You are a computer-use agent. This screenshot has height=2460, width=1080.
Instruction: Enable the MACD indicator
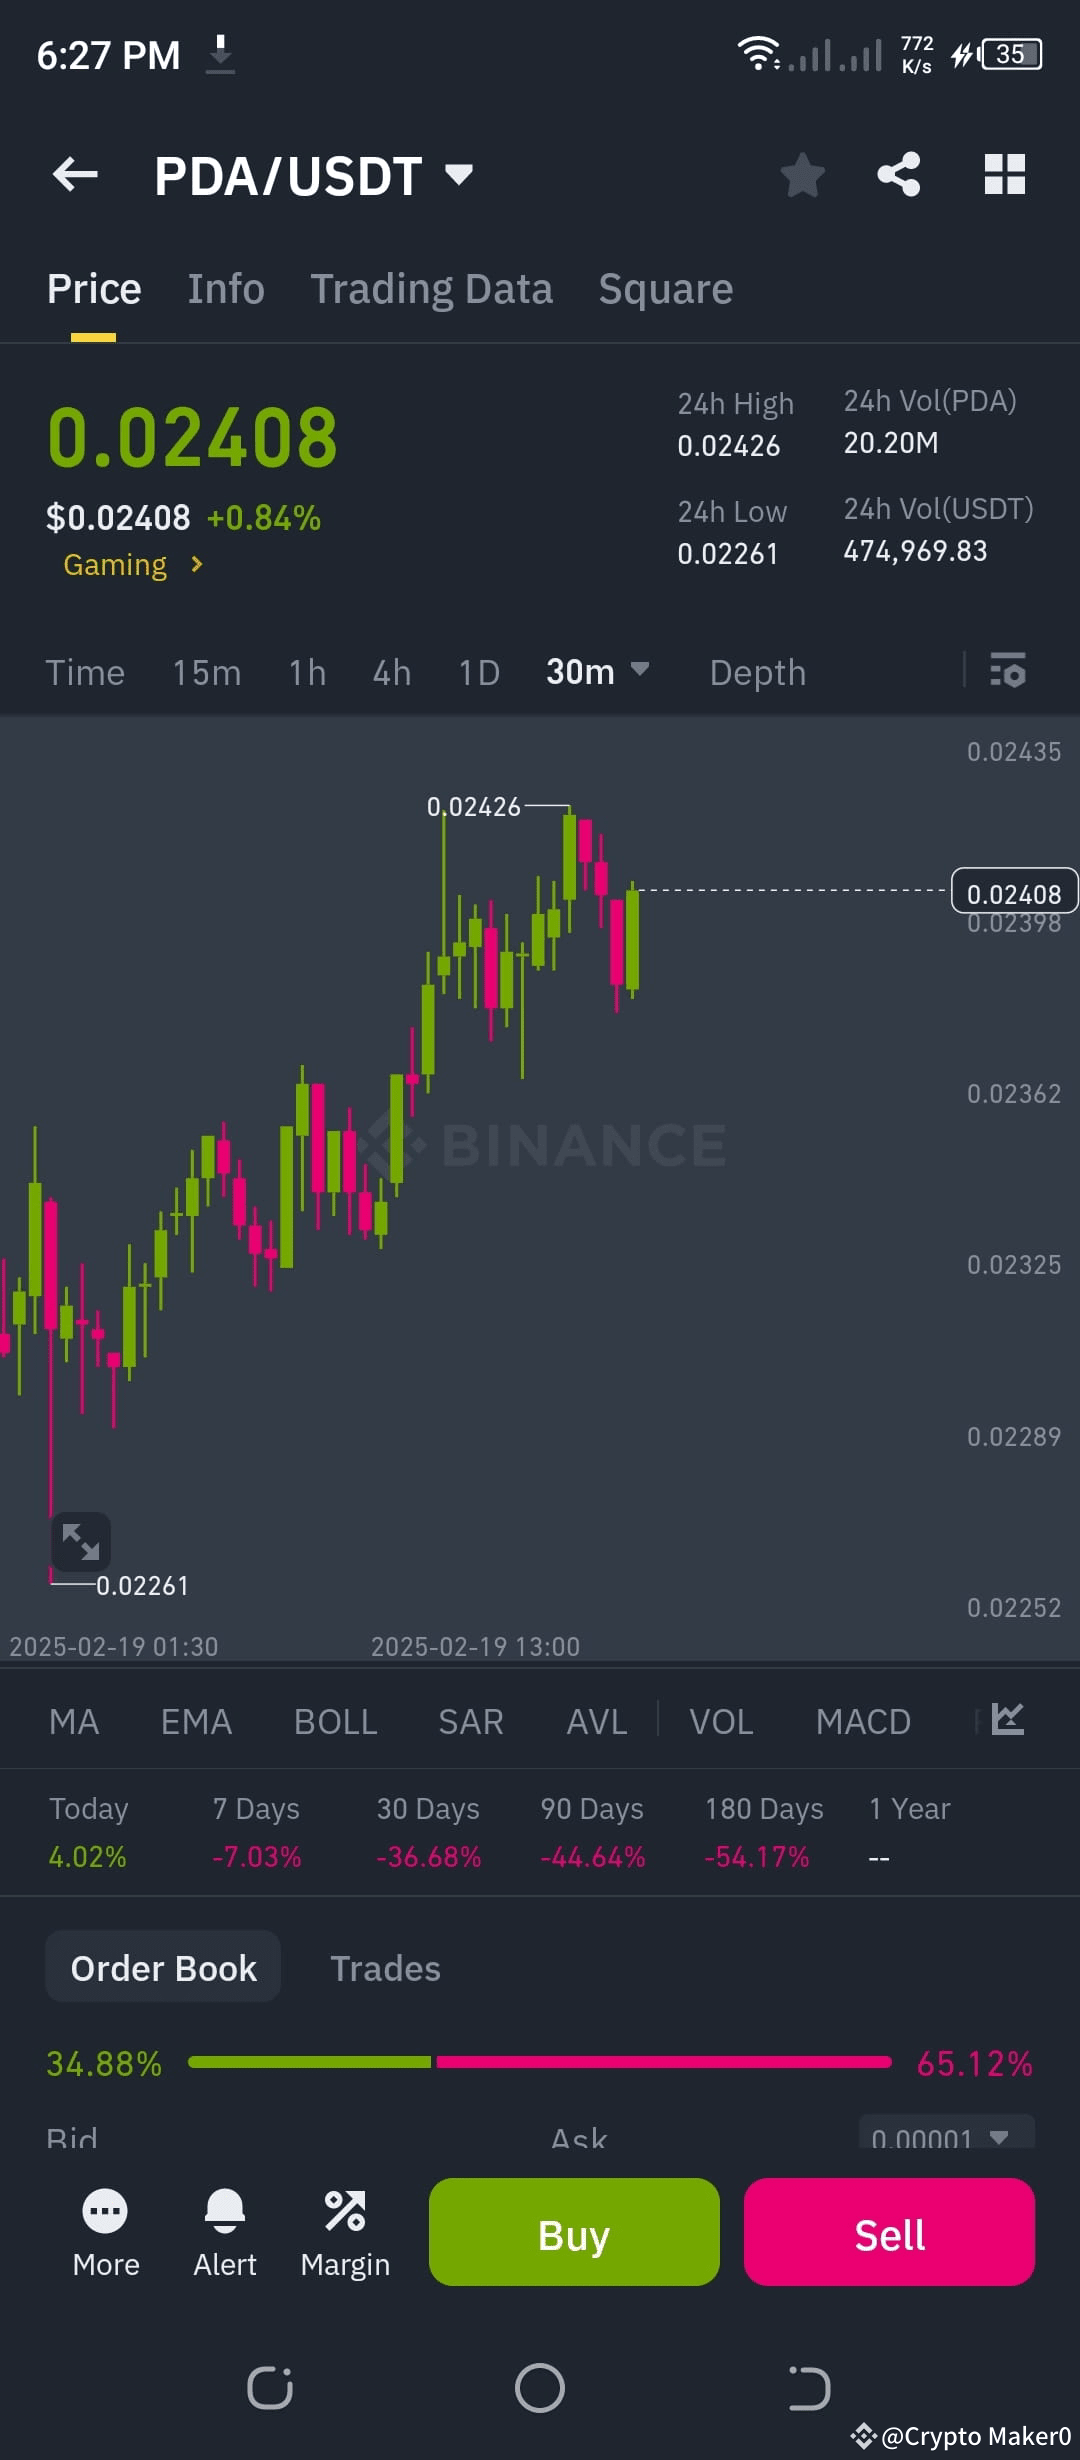(x=863, y=1720)
